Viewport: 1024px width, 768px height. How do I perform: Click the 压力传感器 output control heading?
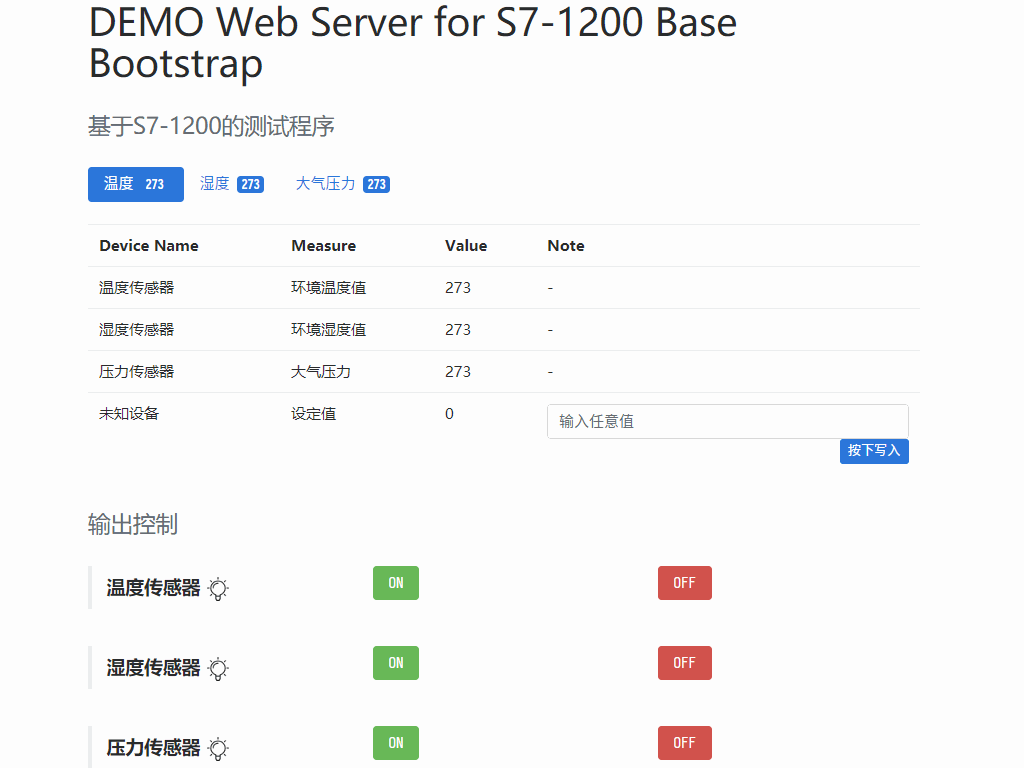(153, 747)
